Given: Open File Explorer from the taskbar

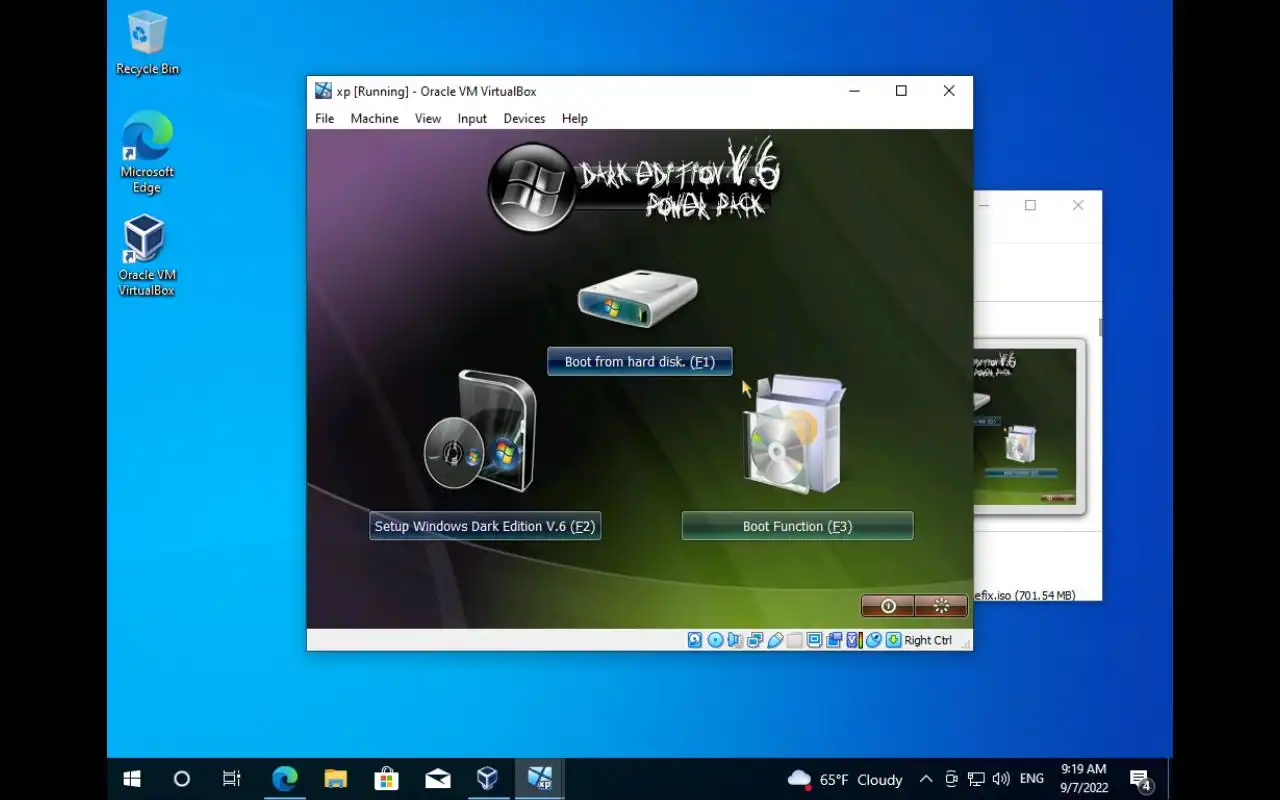Looking at the screenshot, I should click(x=335, y=779).
